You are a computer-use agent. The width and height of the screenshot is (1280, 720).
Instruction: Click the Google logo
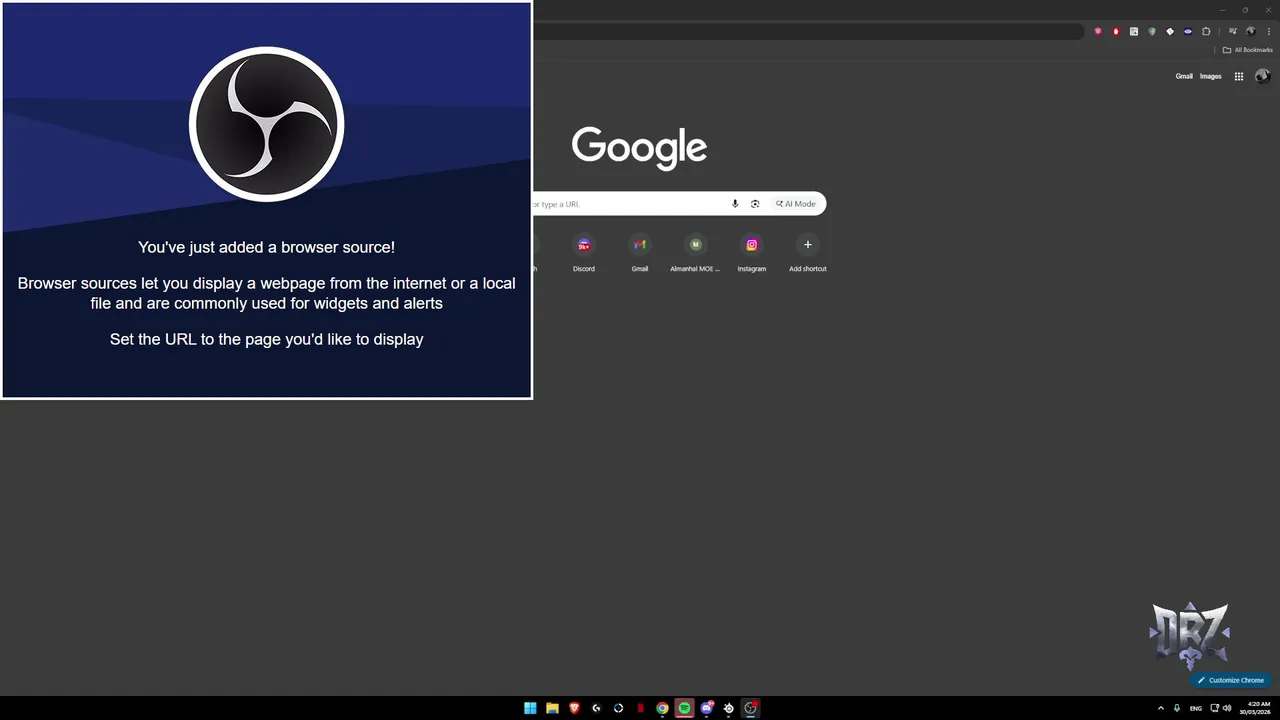click(x=639, y=147)
